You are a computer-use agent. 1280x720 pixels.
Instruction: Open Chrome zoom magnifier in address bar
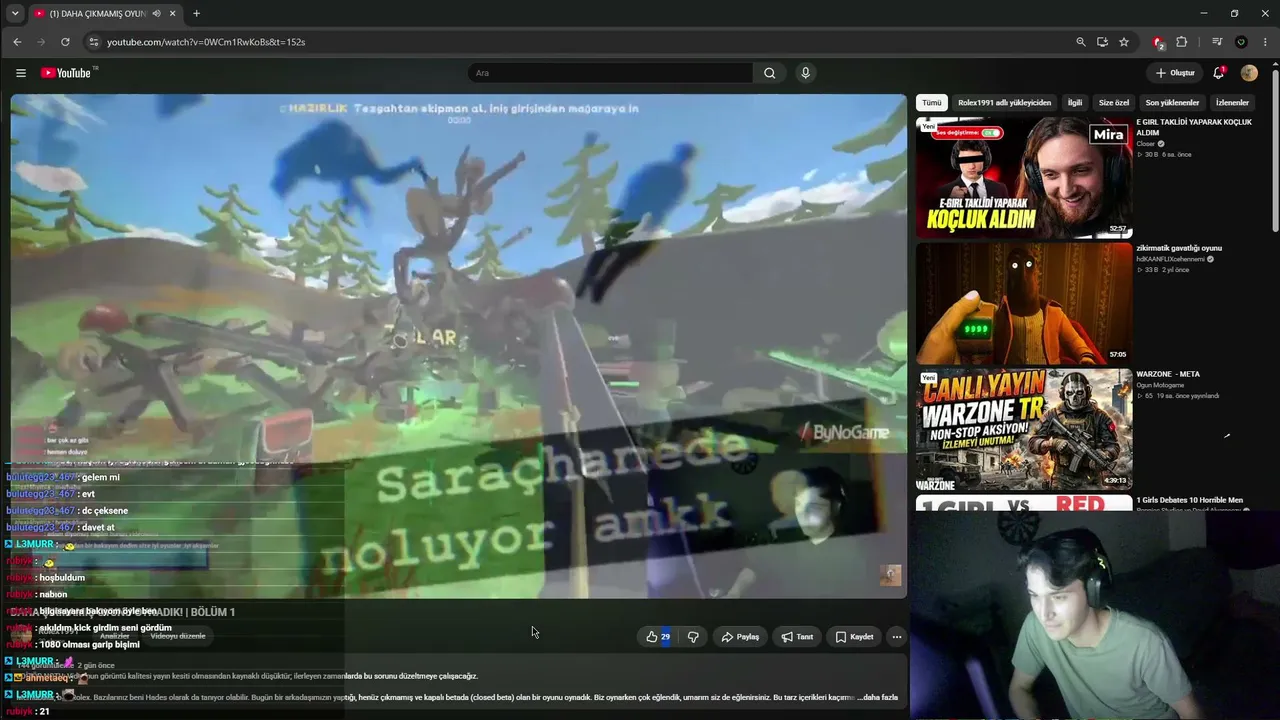[1080, 42]
